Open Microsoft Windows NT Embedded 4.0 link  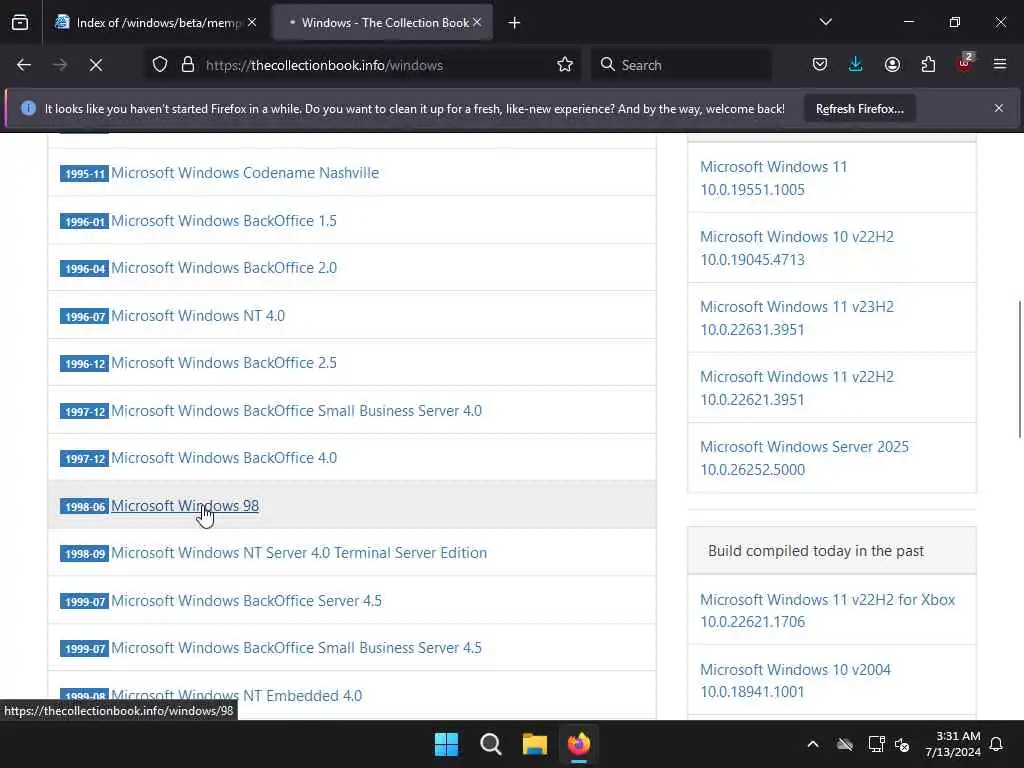pos(236,696)
